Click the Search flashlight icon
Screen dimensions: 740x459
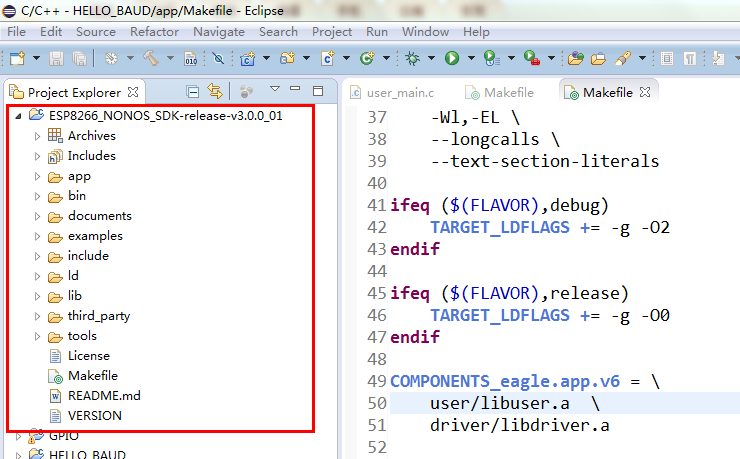tap(623, 58)
